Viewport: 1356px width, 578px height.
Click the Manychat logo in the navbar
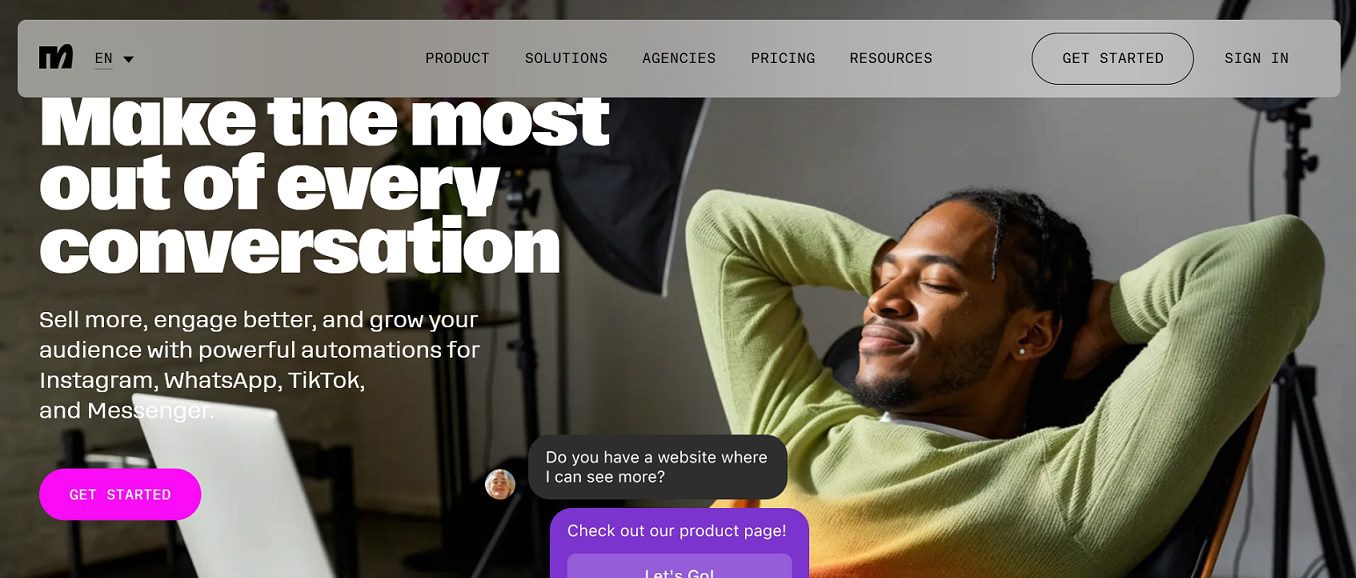click(x=56, y=58)
